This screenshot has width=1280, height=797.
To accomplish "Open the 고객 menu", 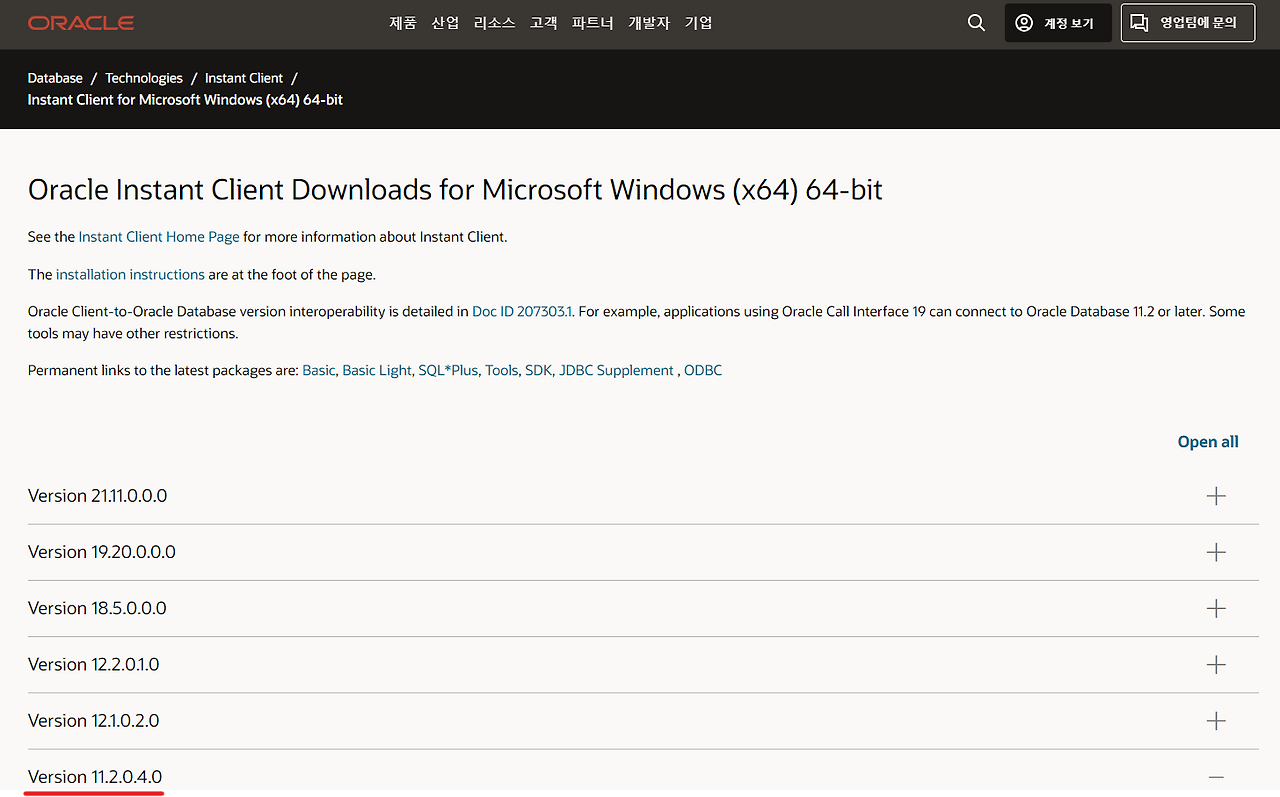I will 544,23.
